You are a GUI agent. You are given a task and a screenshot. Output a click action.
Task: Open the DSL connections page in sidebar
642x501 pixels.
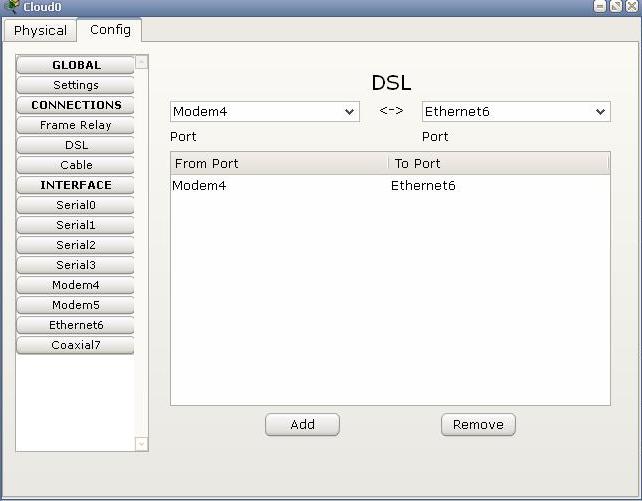tap(75, 145)
